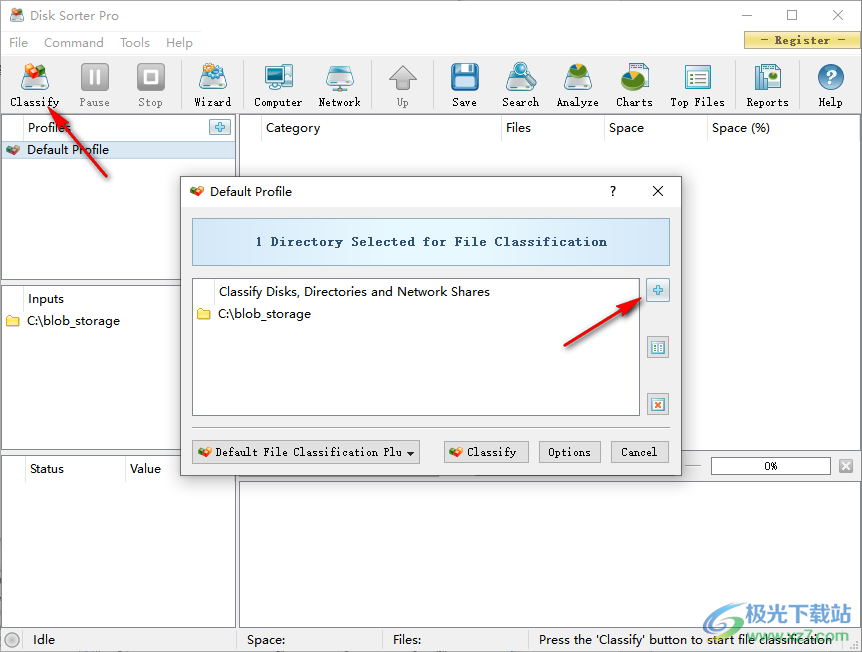Close the Default Profile dialog
The width and height of the screenshot is (862, 652).
click(x=657, y=191)
